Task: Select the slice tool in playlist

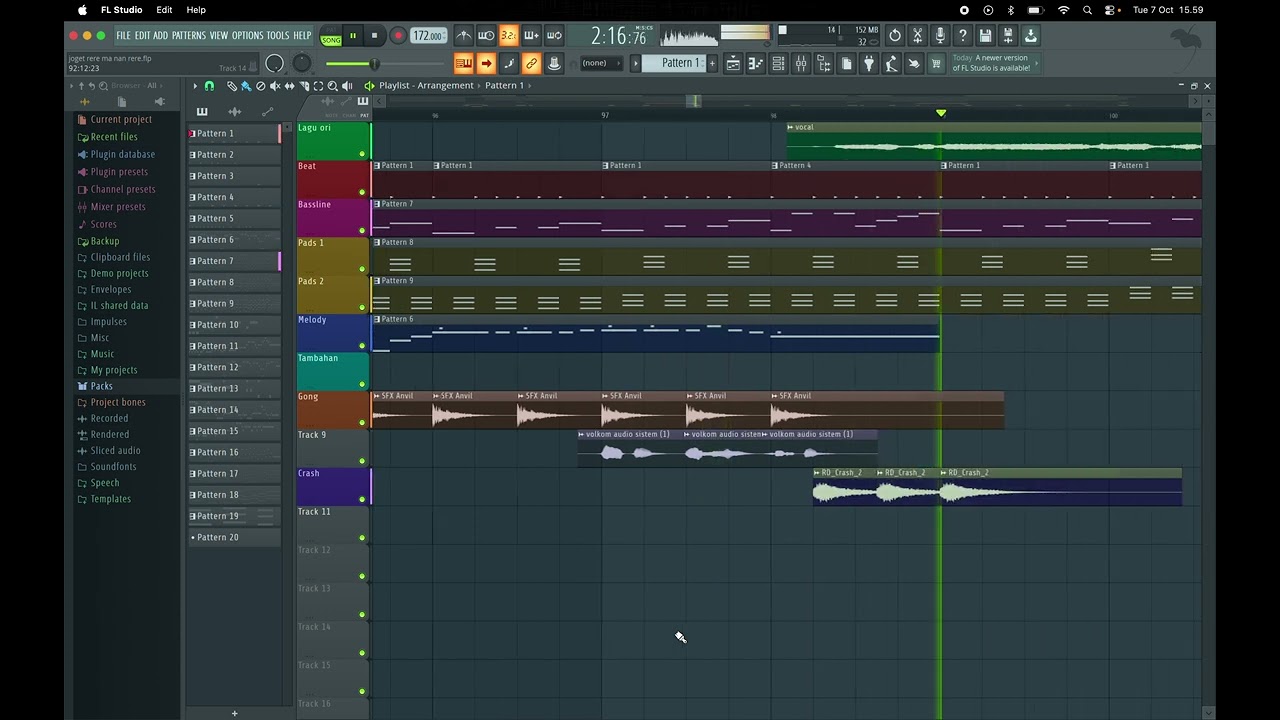Action: (x=304, y=86)
